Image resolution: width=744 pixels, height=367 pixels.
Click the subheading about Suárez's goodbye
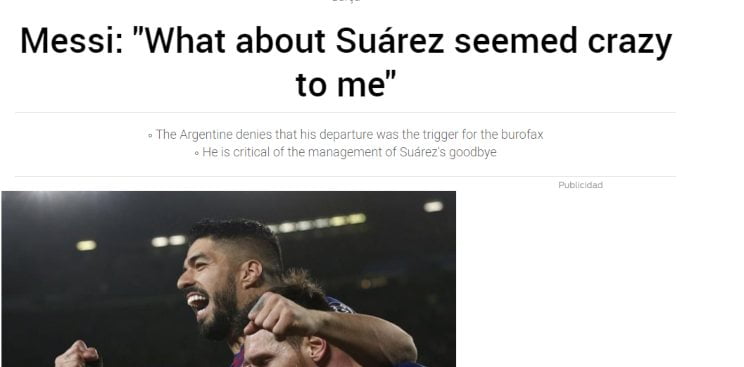pyautogui.click(x=349, y=152)
